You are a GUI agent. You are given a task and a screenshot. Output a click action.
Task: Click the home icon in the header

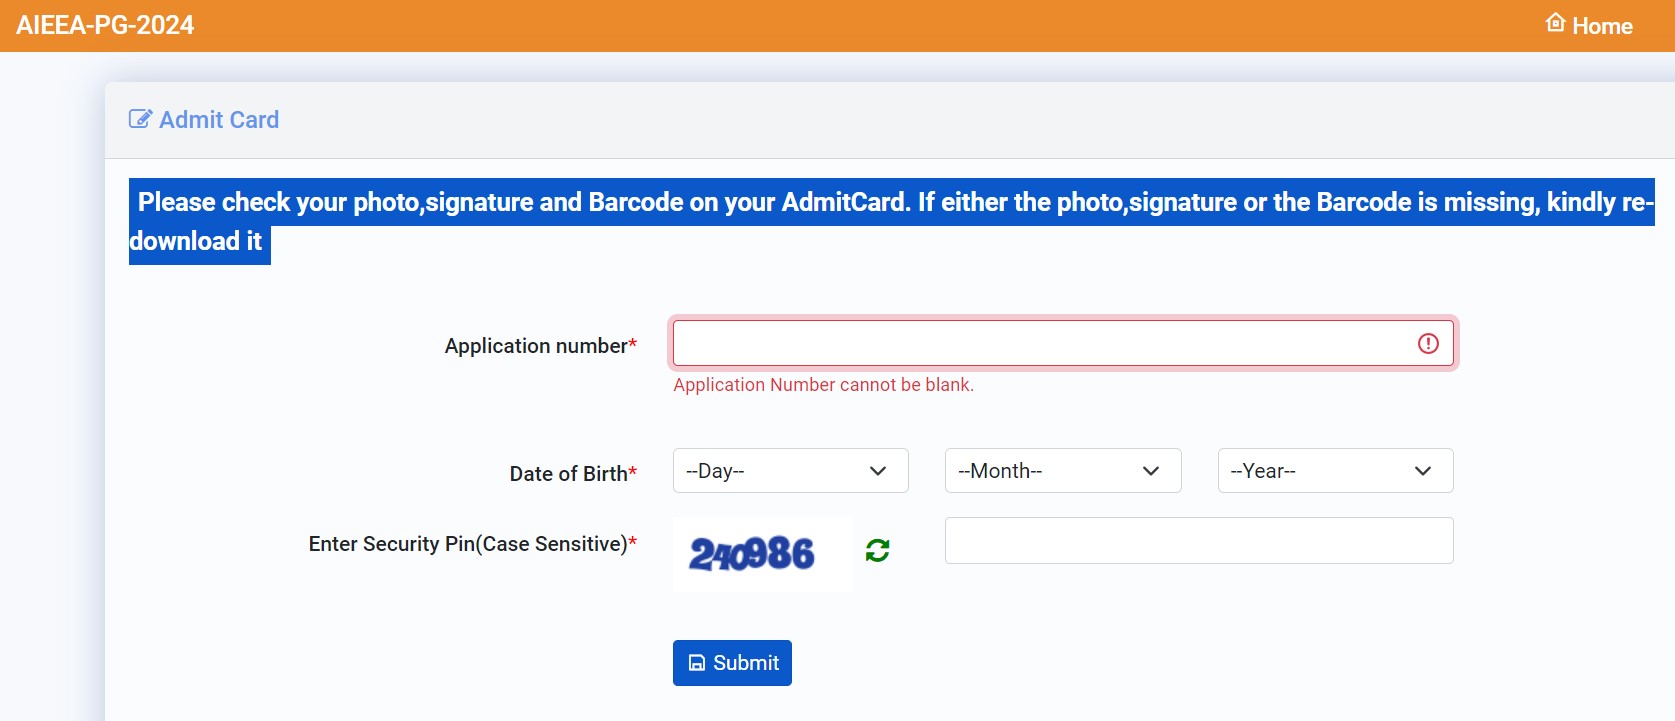coord(1555,22)
